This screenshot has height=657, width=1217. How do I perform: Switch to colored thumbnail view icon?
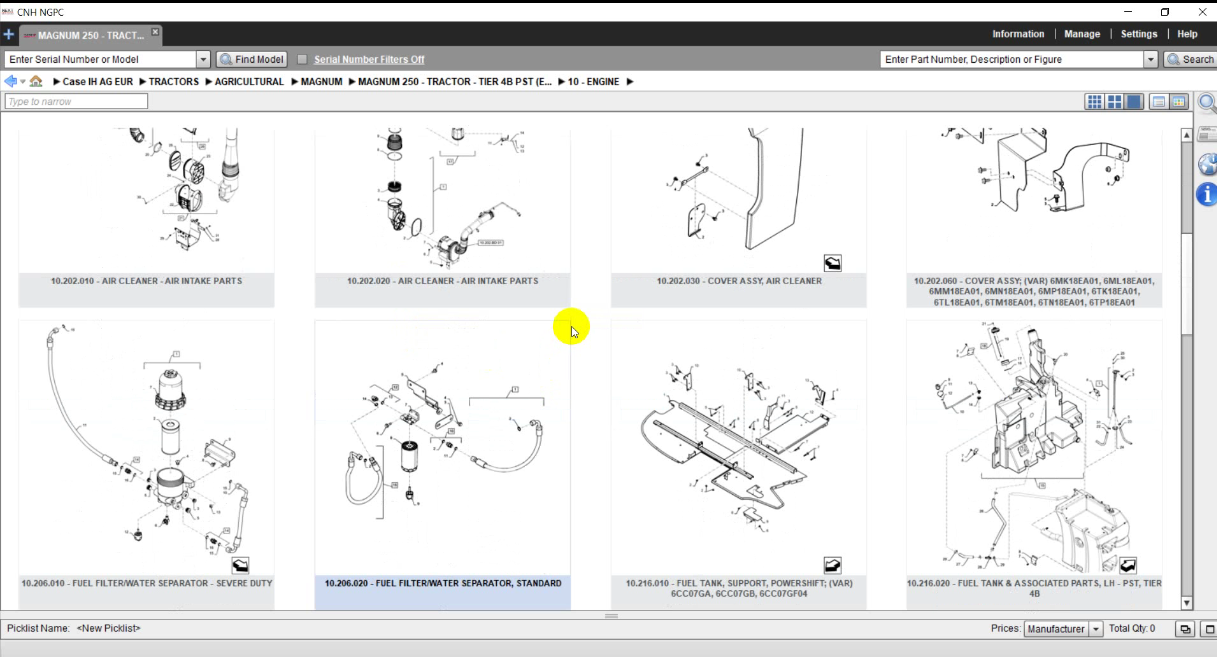click(1178, 102)
